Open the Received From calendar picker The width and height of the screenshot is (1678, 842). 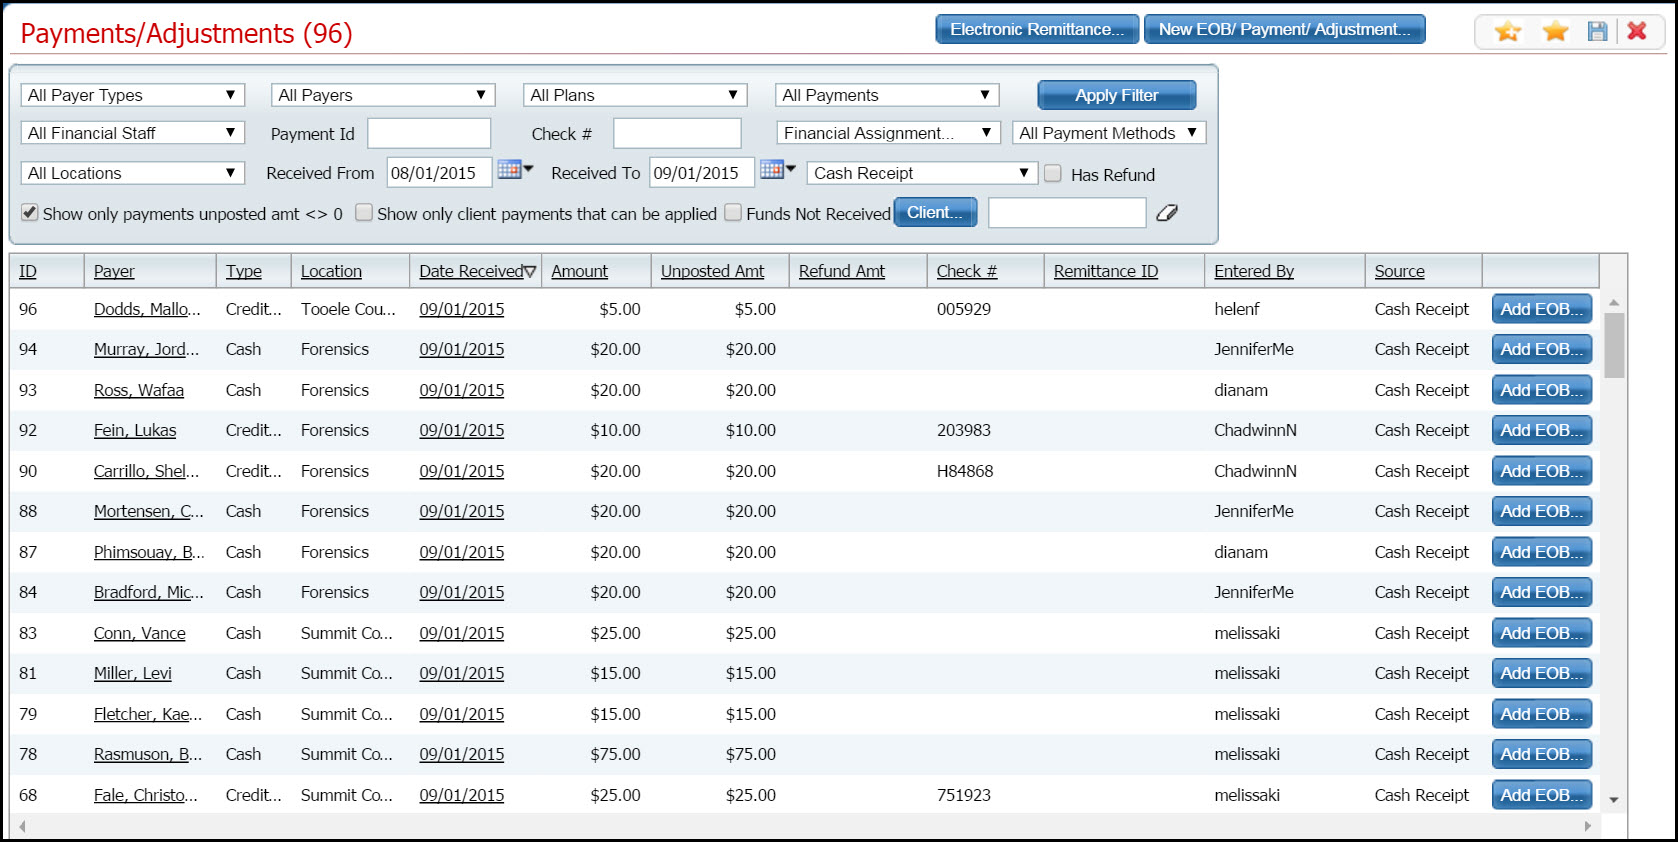pos(514,171)
